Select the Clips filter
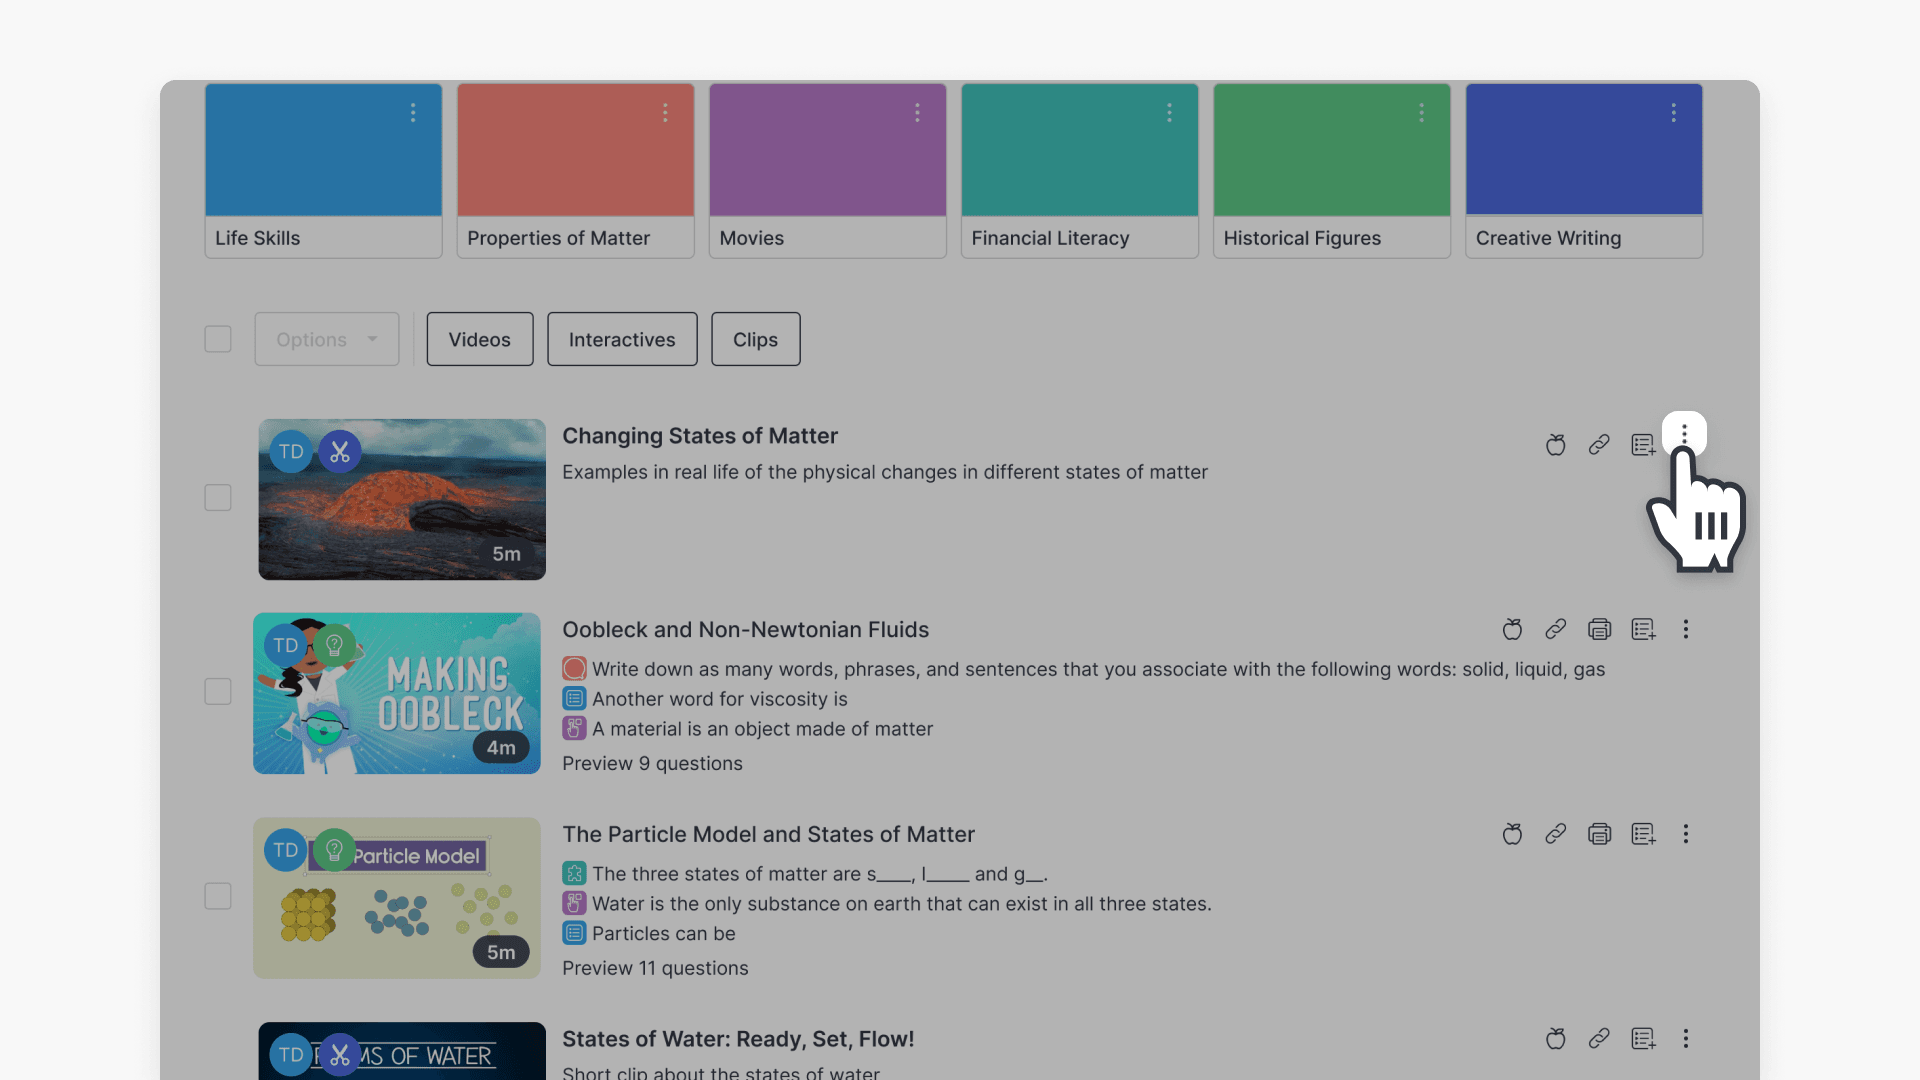This screenshot has height=1080, width=1920. point(755,339)
